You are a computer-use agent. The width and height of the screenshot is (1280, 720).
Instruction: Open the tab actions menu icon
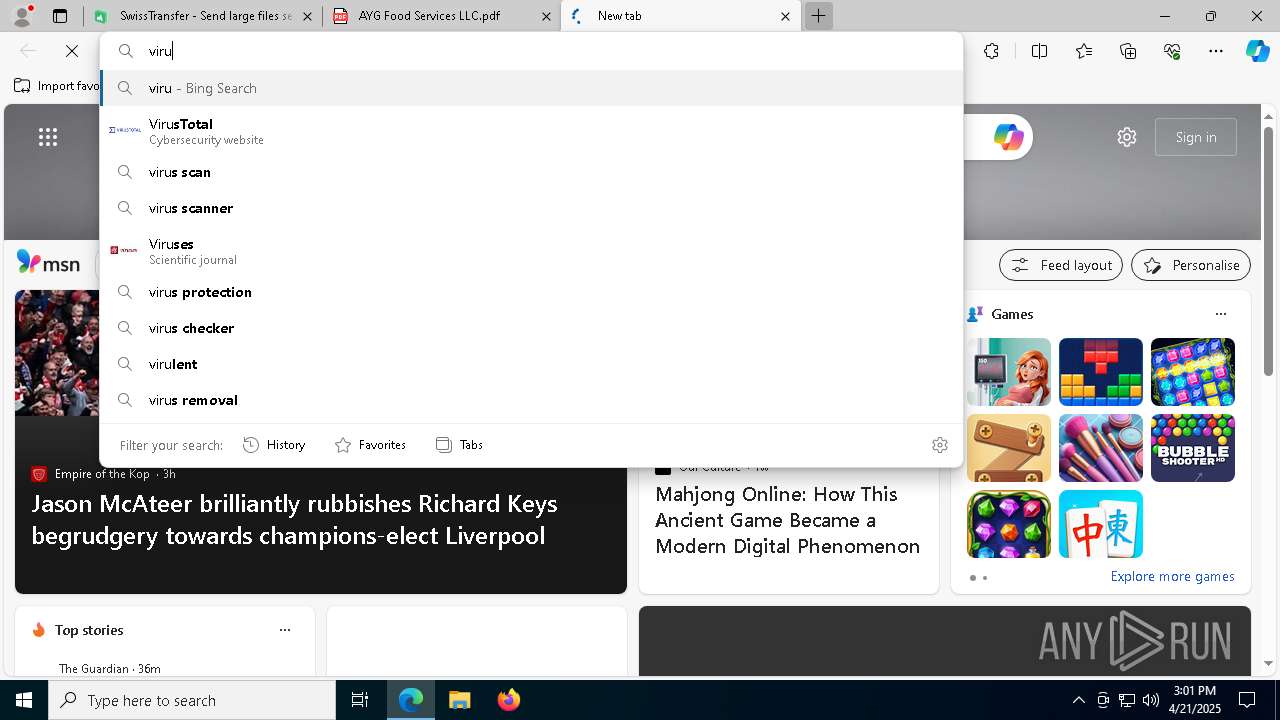tap(60, 16)
